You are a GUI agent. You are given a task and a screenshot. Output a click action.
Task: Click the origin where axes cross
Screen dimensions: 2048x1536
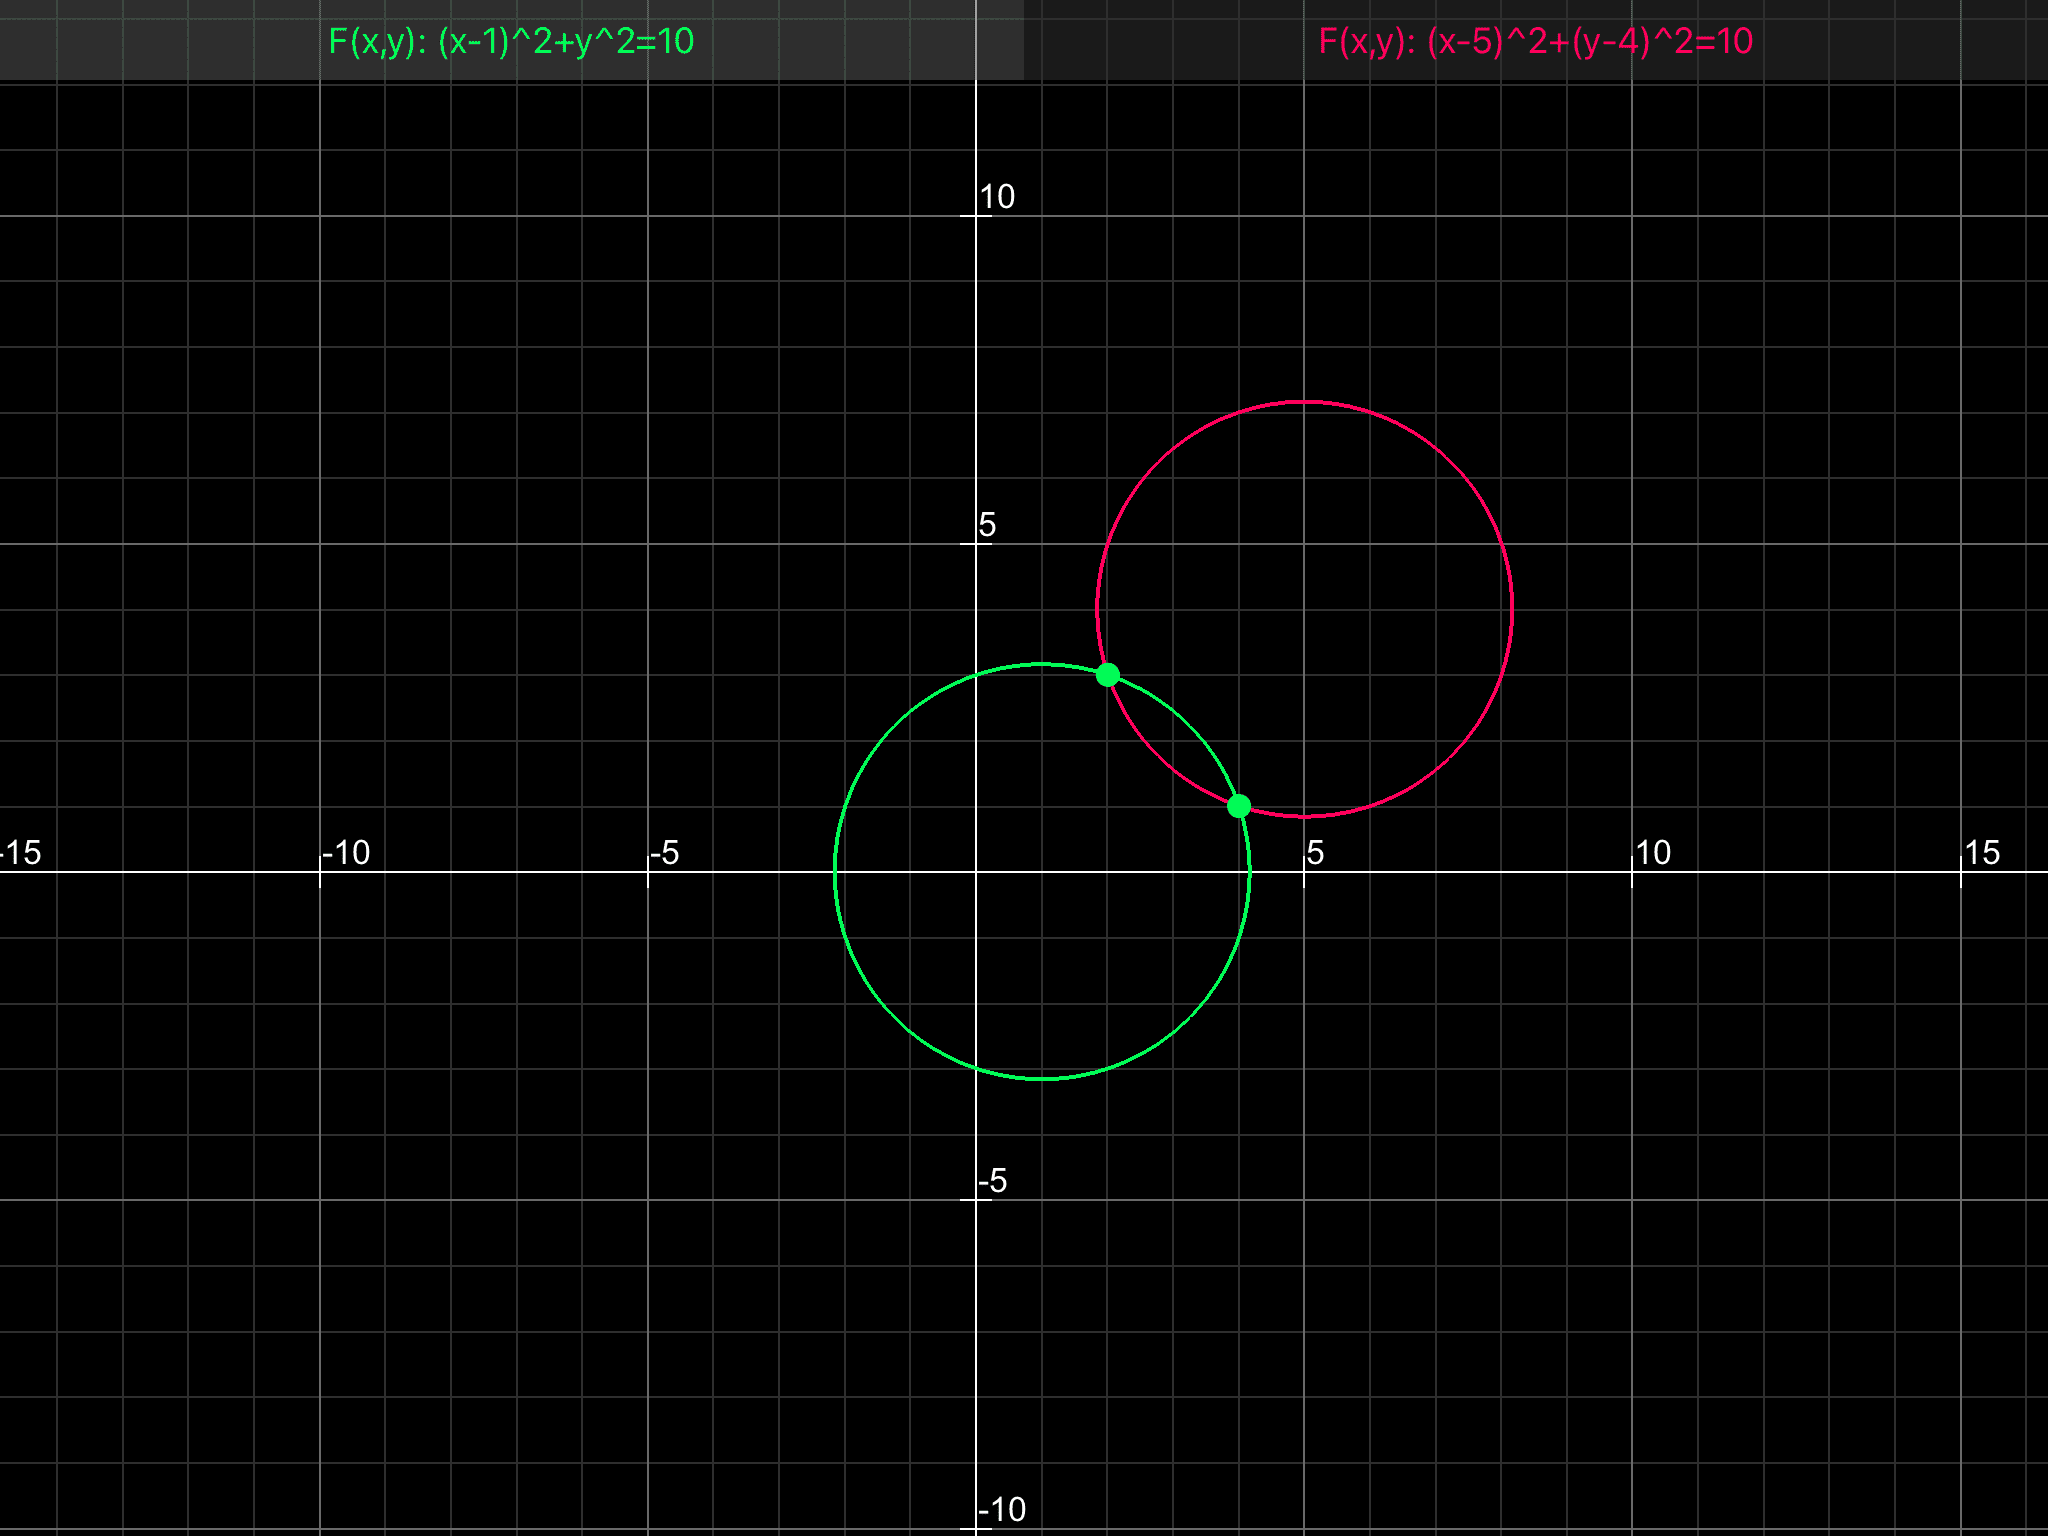[x=976, y=872]
